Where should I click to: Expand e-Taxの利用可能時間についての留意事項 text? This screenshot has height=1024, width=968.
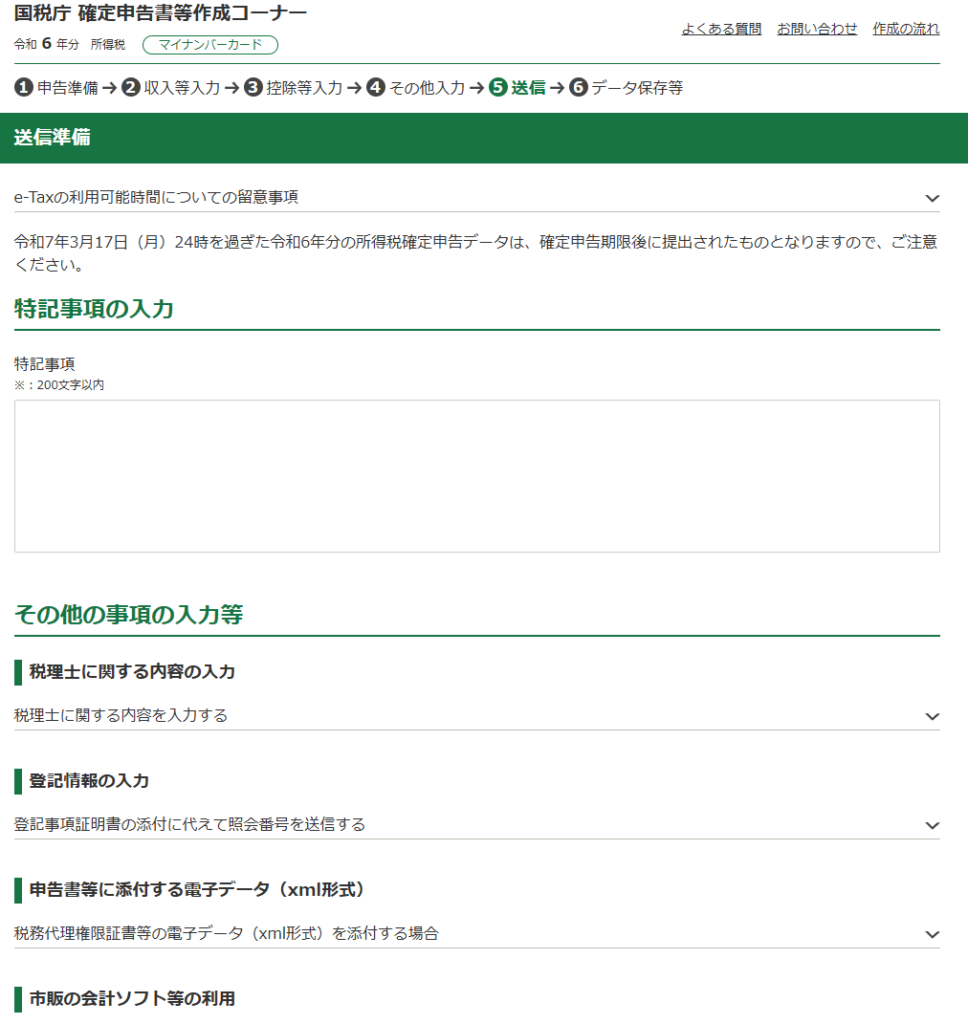click(156, 197)
